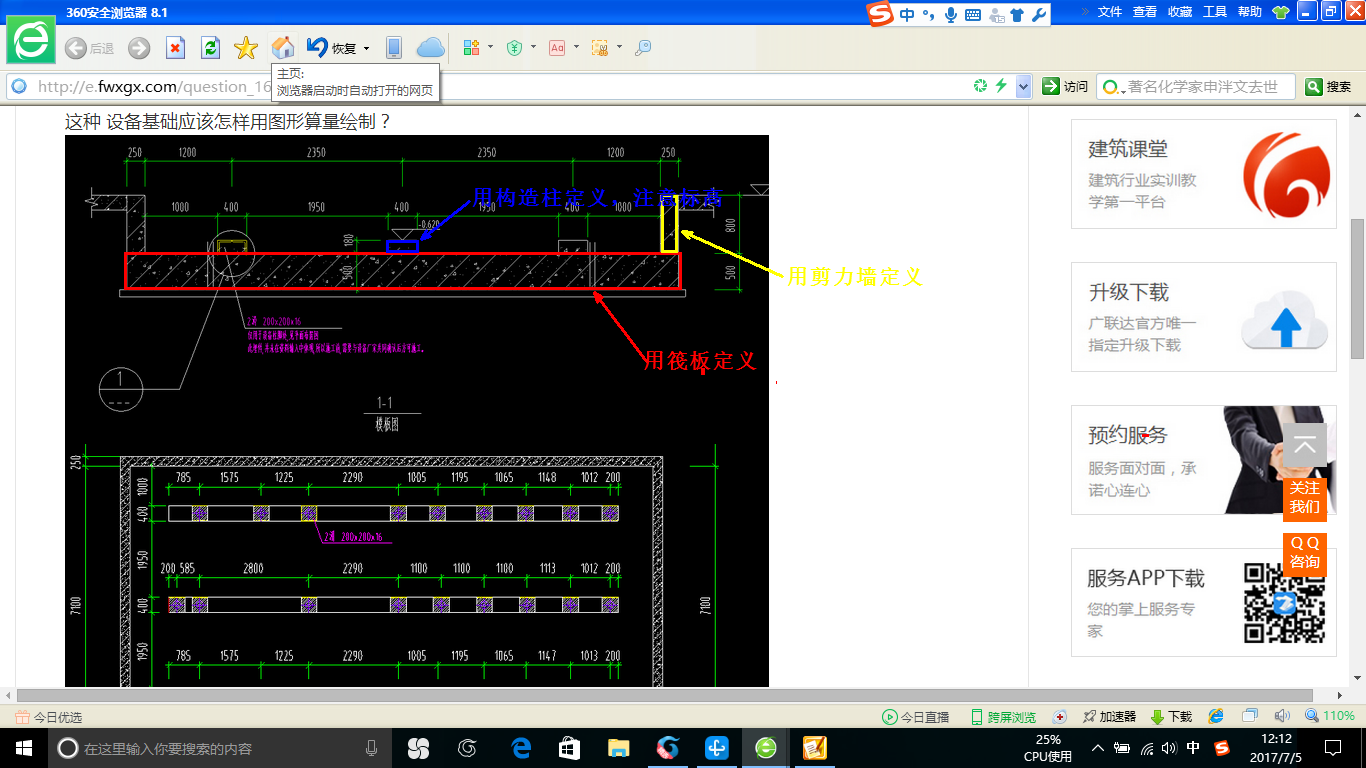Refresh the page with the green arrows icon
The height and width of the screenshot is (768, 1366).
click(x=210, y=48)
